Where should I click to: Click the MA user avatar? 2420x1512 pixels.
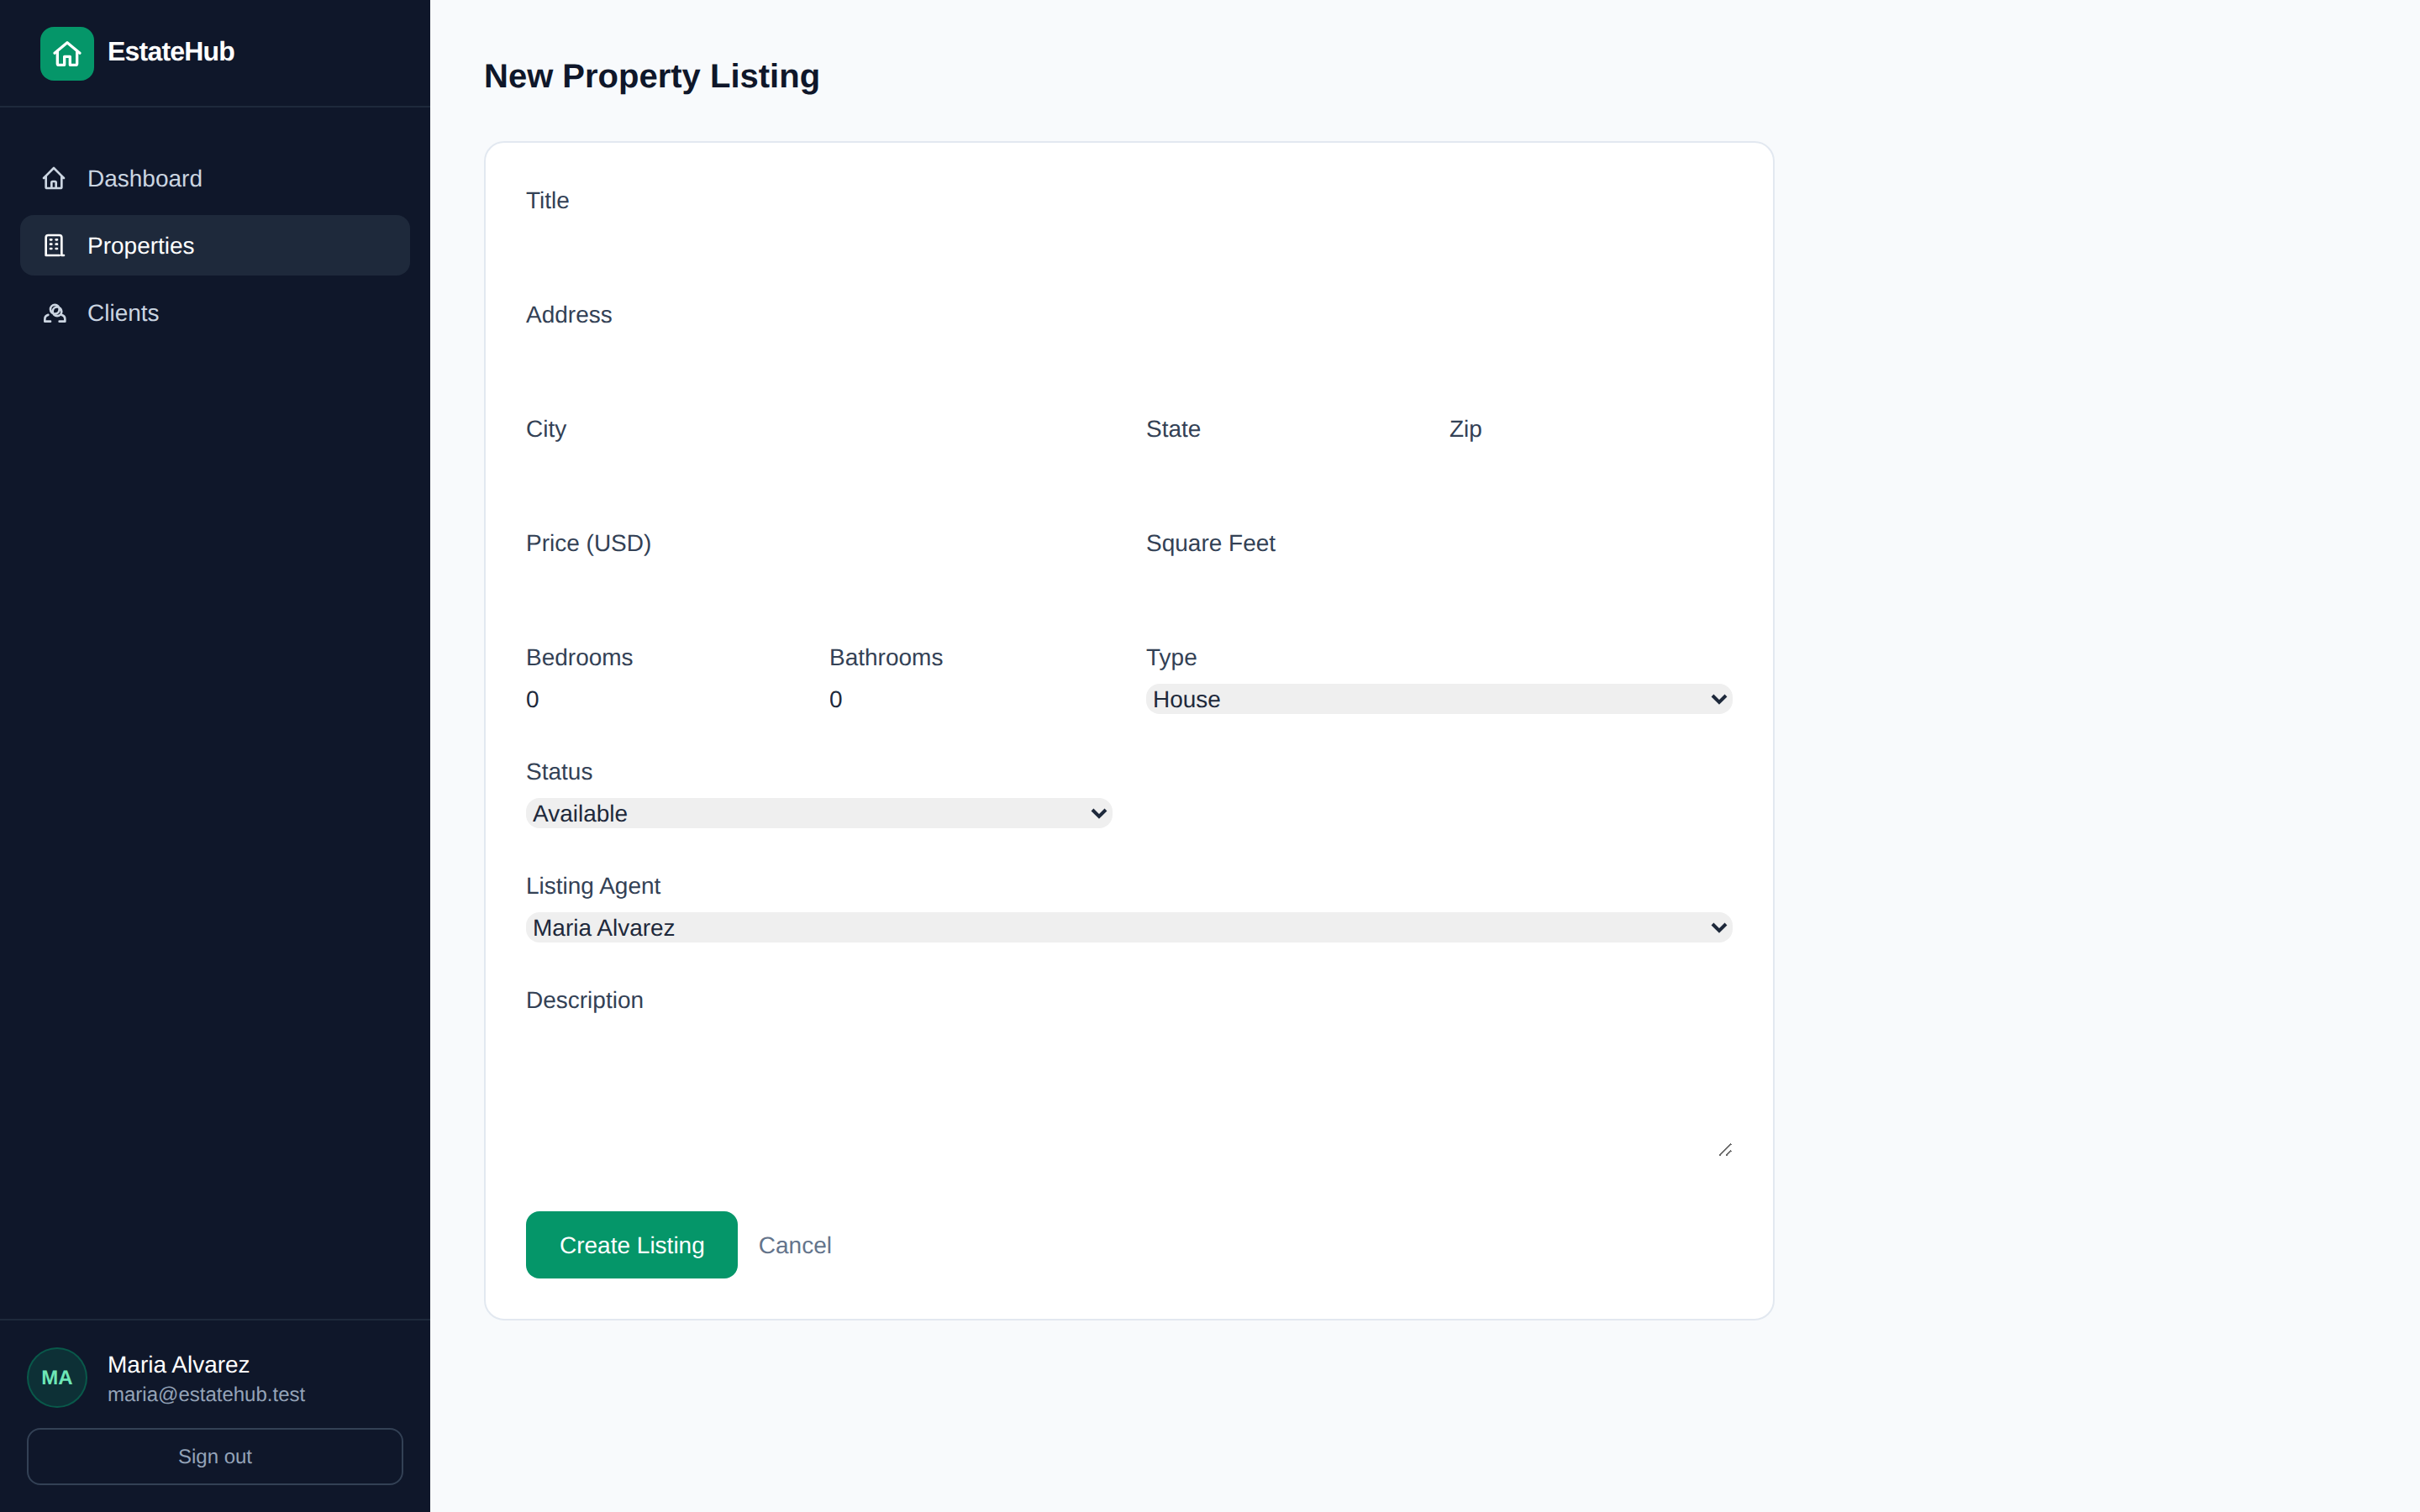(x=57, y=1377)
